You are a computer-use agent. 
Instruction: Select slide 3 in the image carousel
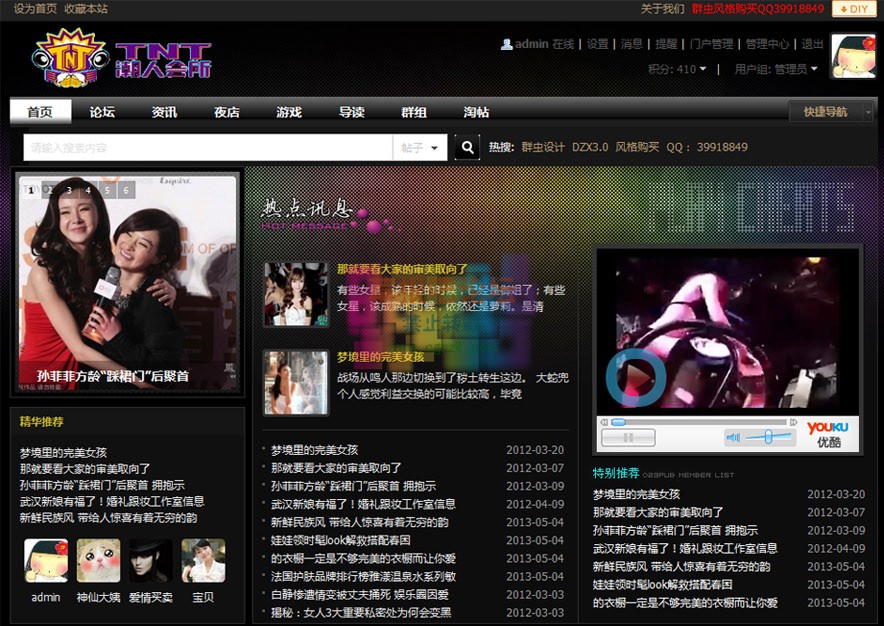(69, 189)
